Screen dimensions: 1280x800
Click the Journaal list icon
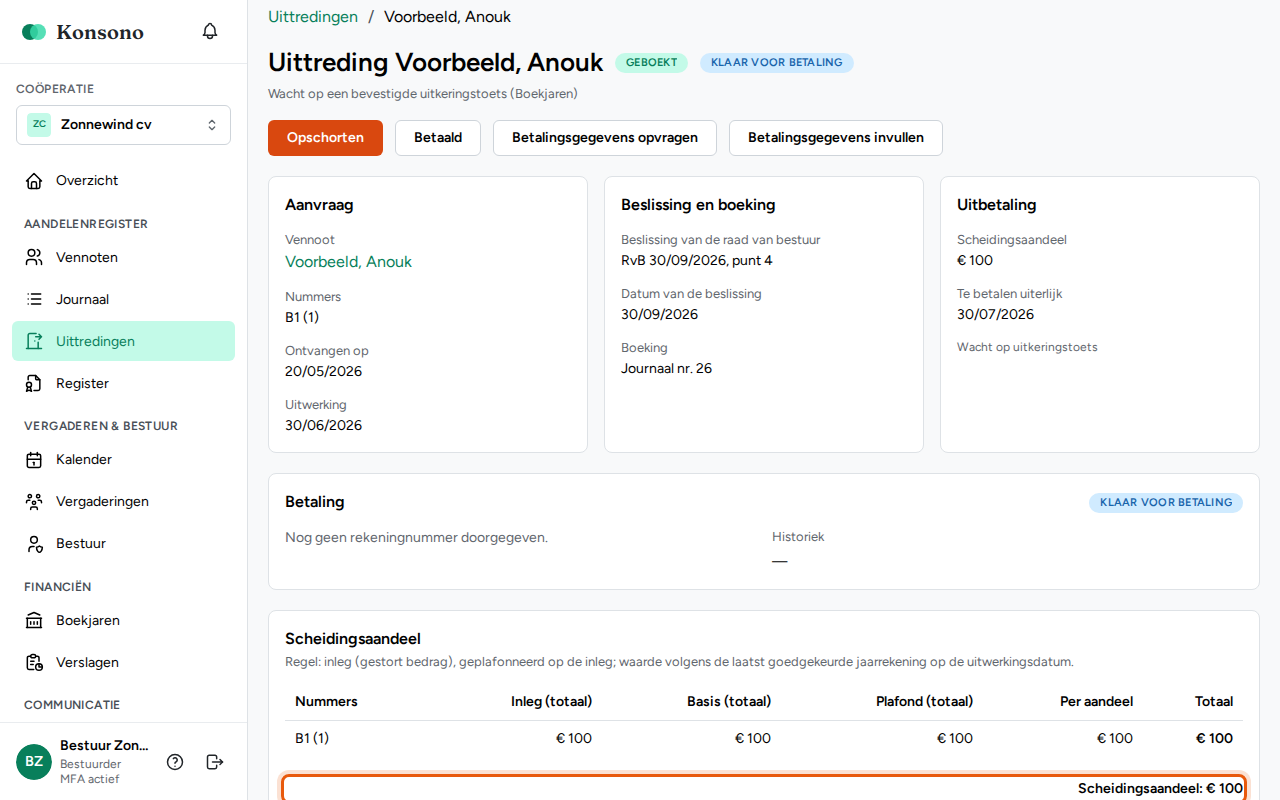34,300
